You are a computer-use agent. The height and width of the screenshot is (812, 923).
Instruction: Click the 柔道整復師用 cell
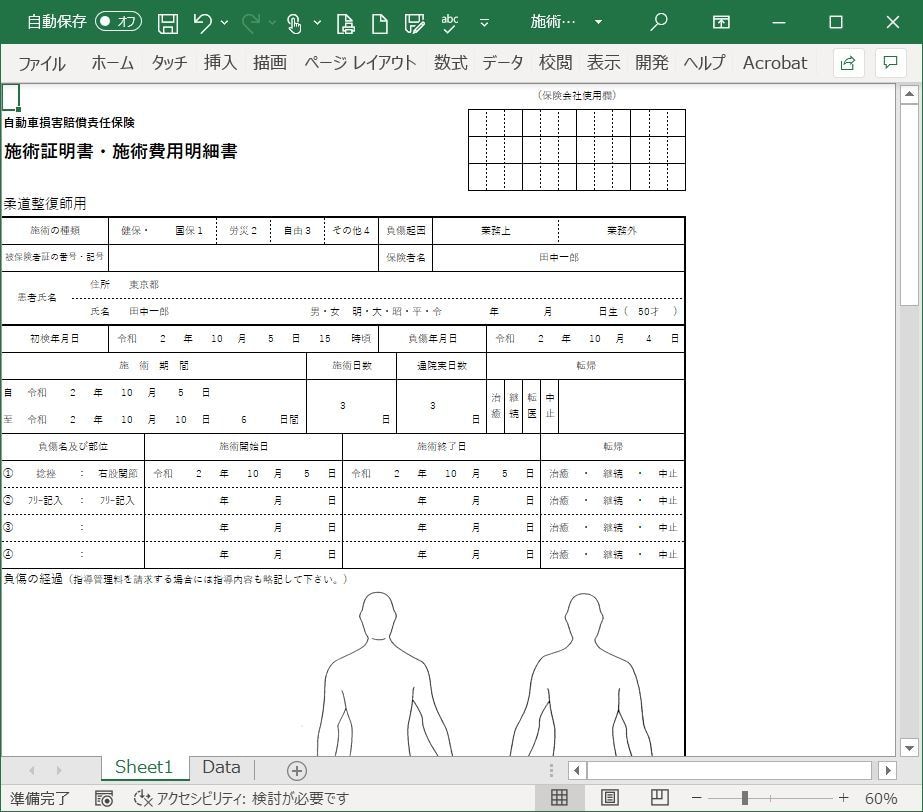click(45, 204)
